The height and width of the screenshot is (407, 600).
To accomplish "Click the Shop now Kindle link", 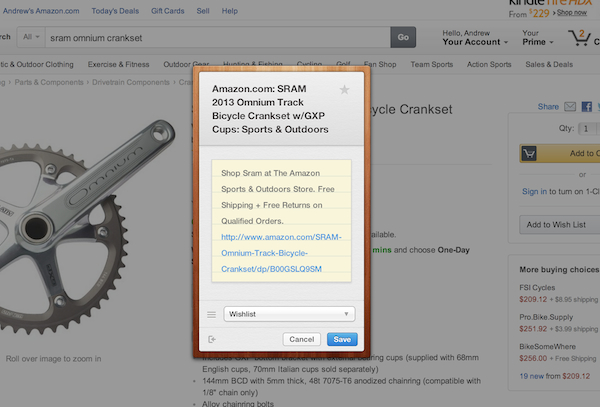I will 572,13.
